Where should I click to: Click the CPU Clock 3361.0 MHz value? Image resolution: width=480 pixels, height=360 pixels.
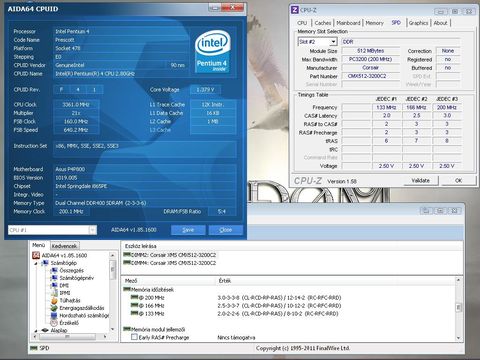pyautogui.click(x=76, y=105)
